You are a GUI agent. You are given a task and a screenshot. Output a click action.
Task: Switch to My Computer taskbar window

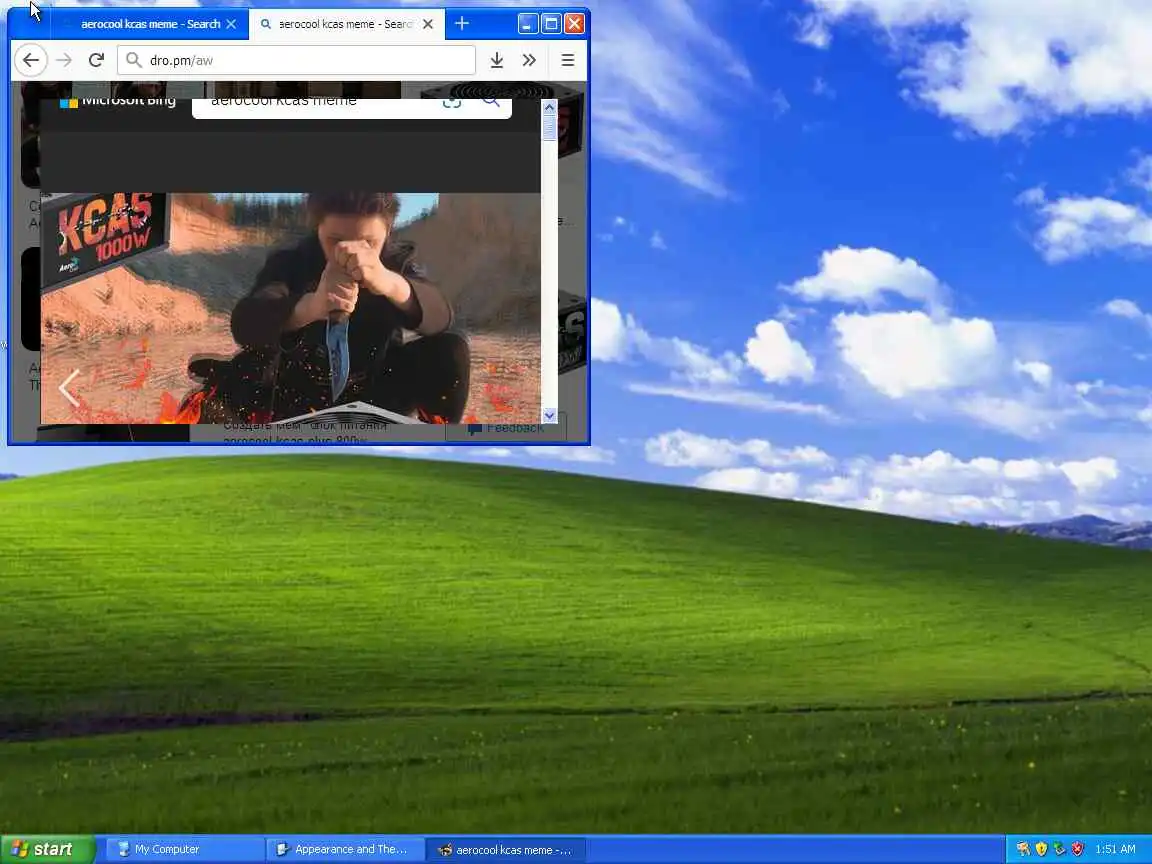coord(185,849)
